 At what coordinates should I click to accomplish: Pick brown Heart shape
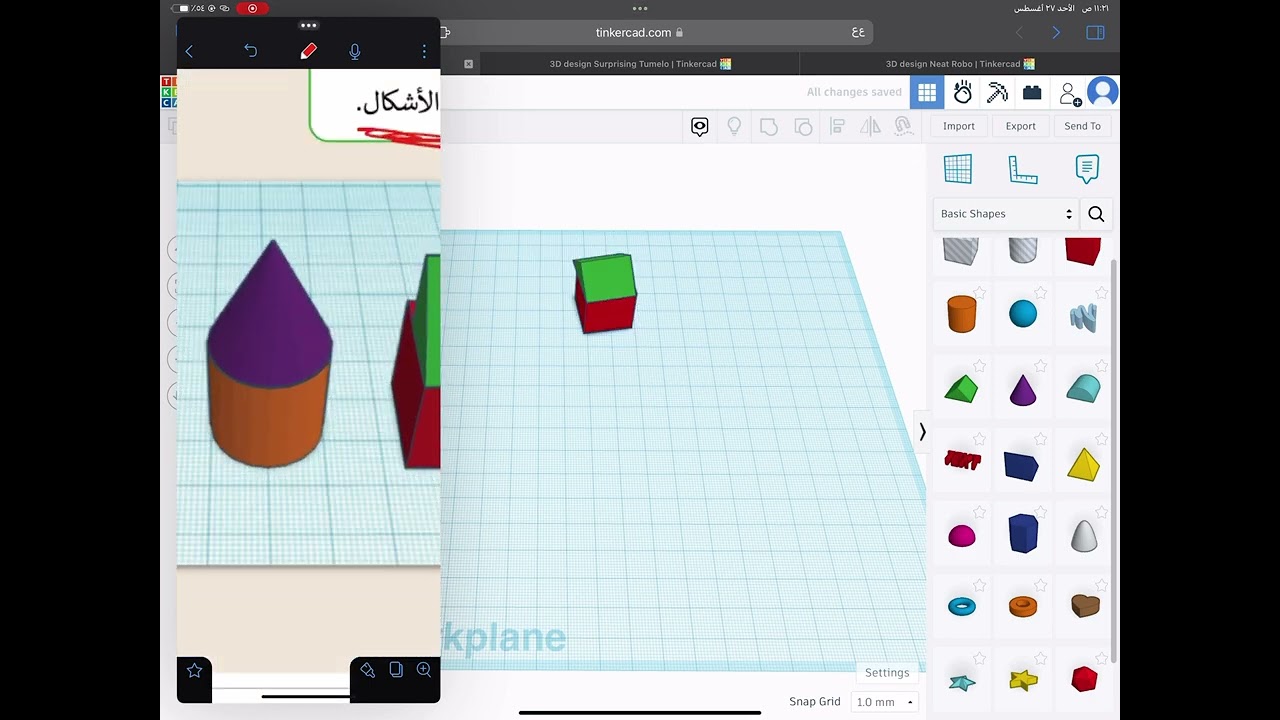coord(1085,605)
